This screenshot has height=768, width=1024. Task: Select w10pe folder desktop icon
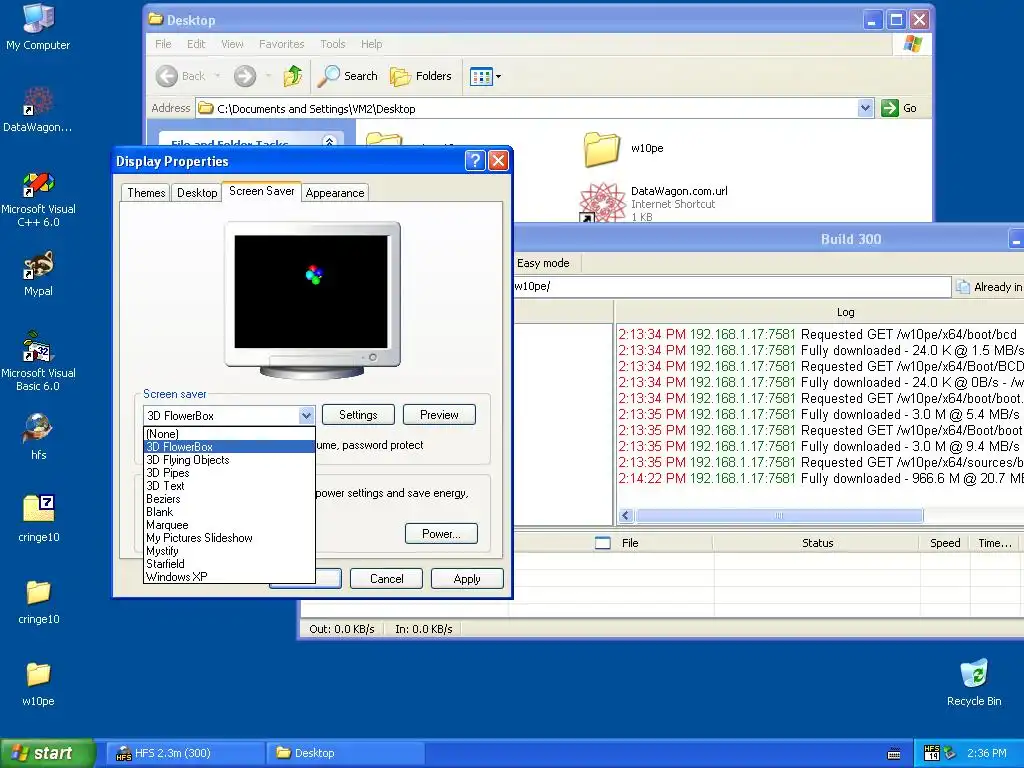click(38, 683)
